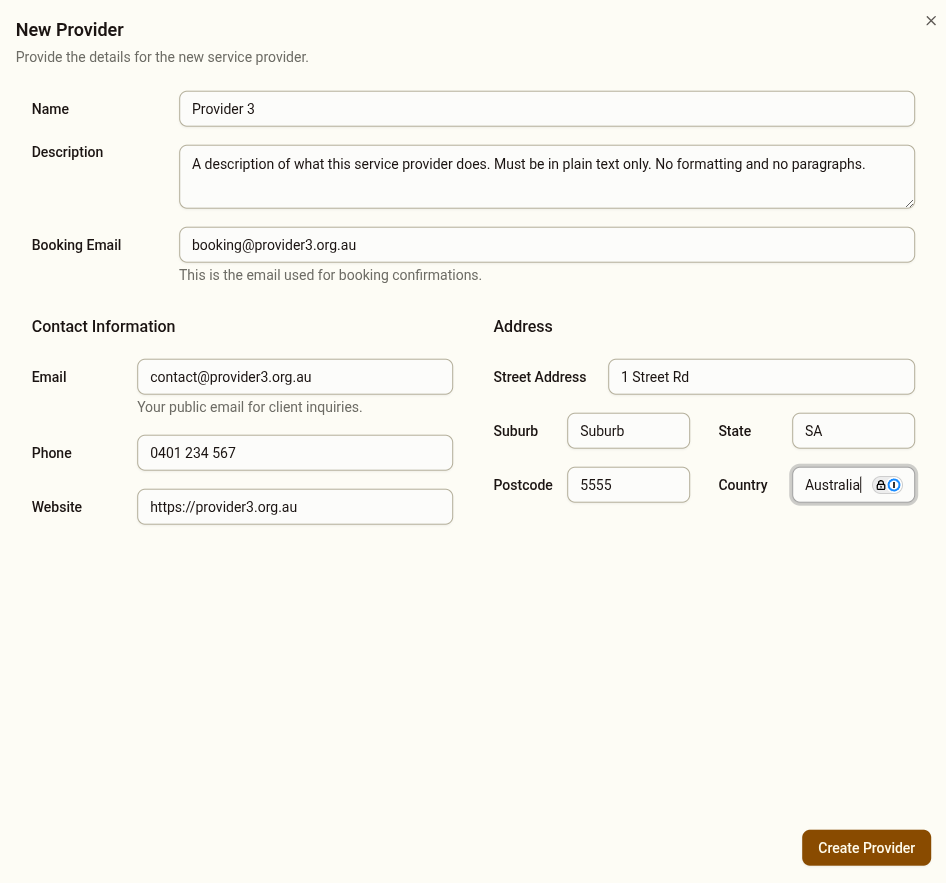Image resolution: width=946 pixels, height=883 pixels.
Task: Focus the Description text area
Action: pyautogui.click(x=546, y=176)
